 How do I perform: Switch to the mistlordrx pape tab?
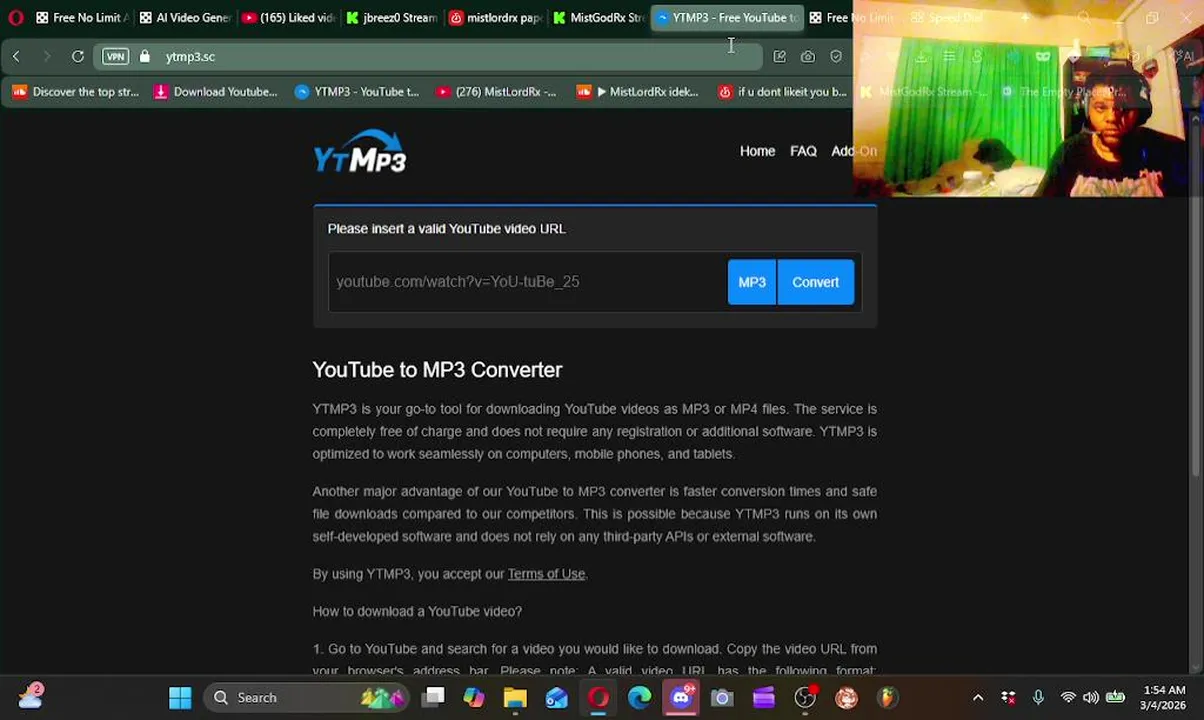click(495, 17)
